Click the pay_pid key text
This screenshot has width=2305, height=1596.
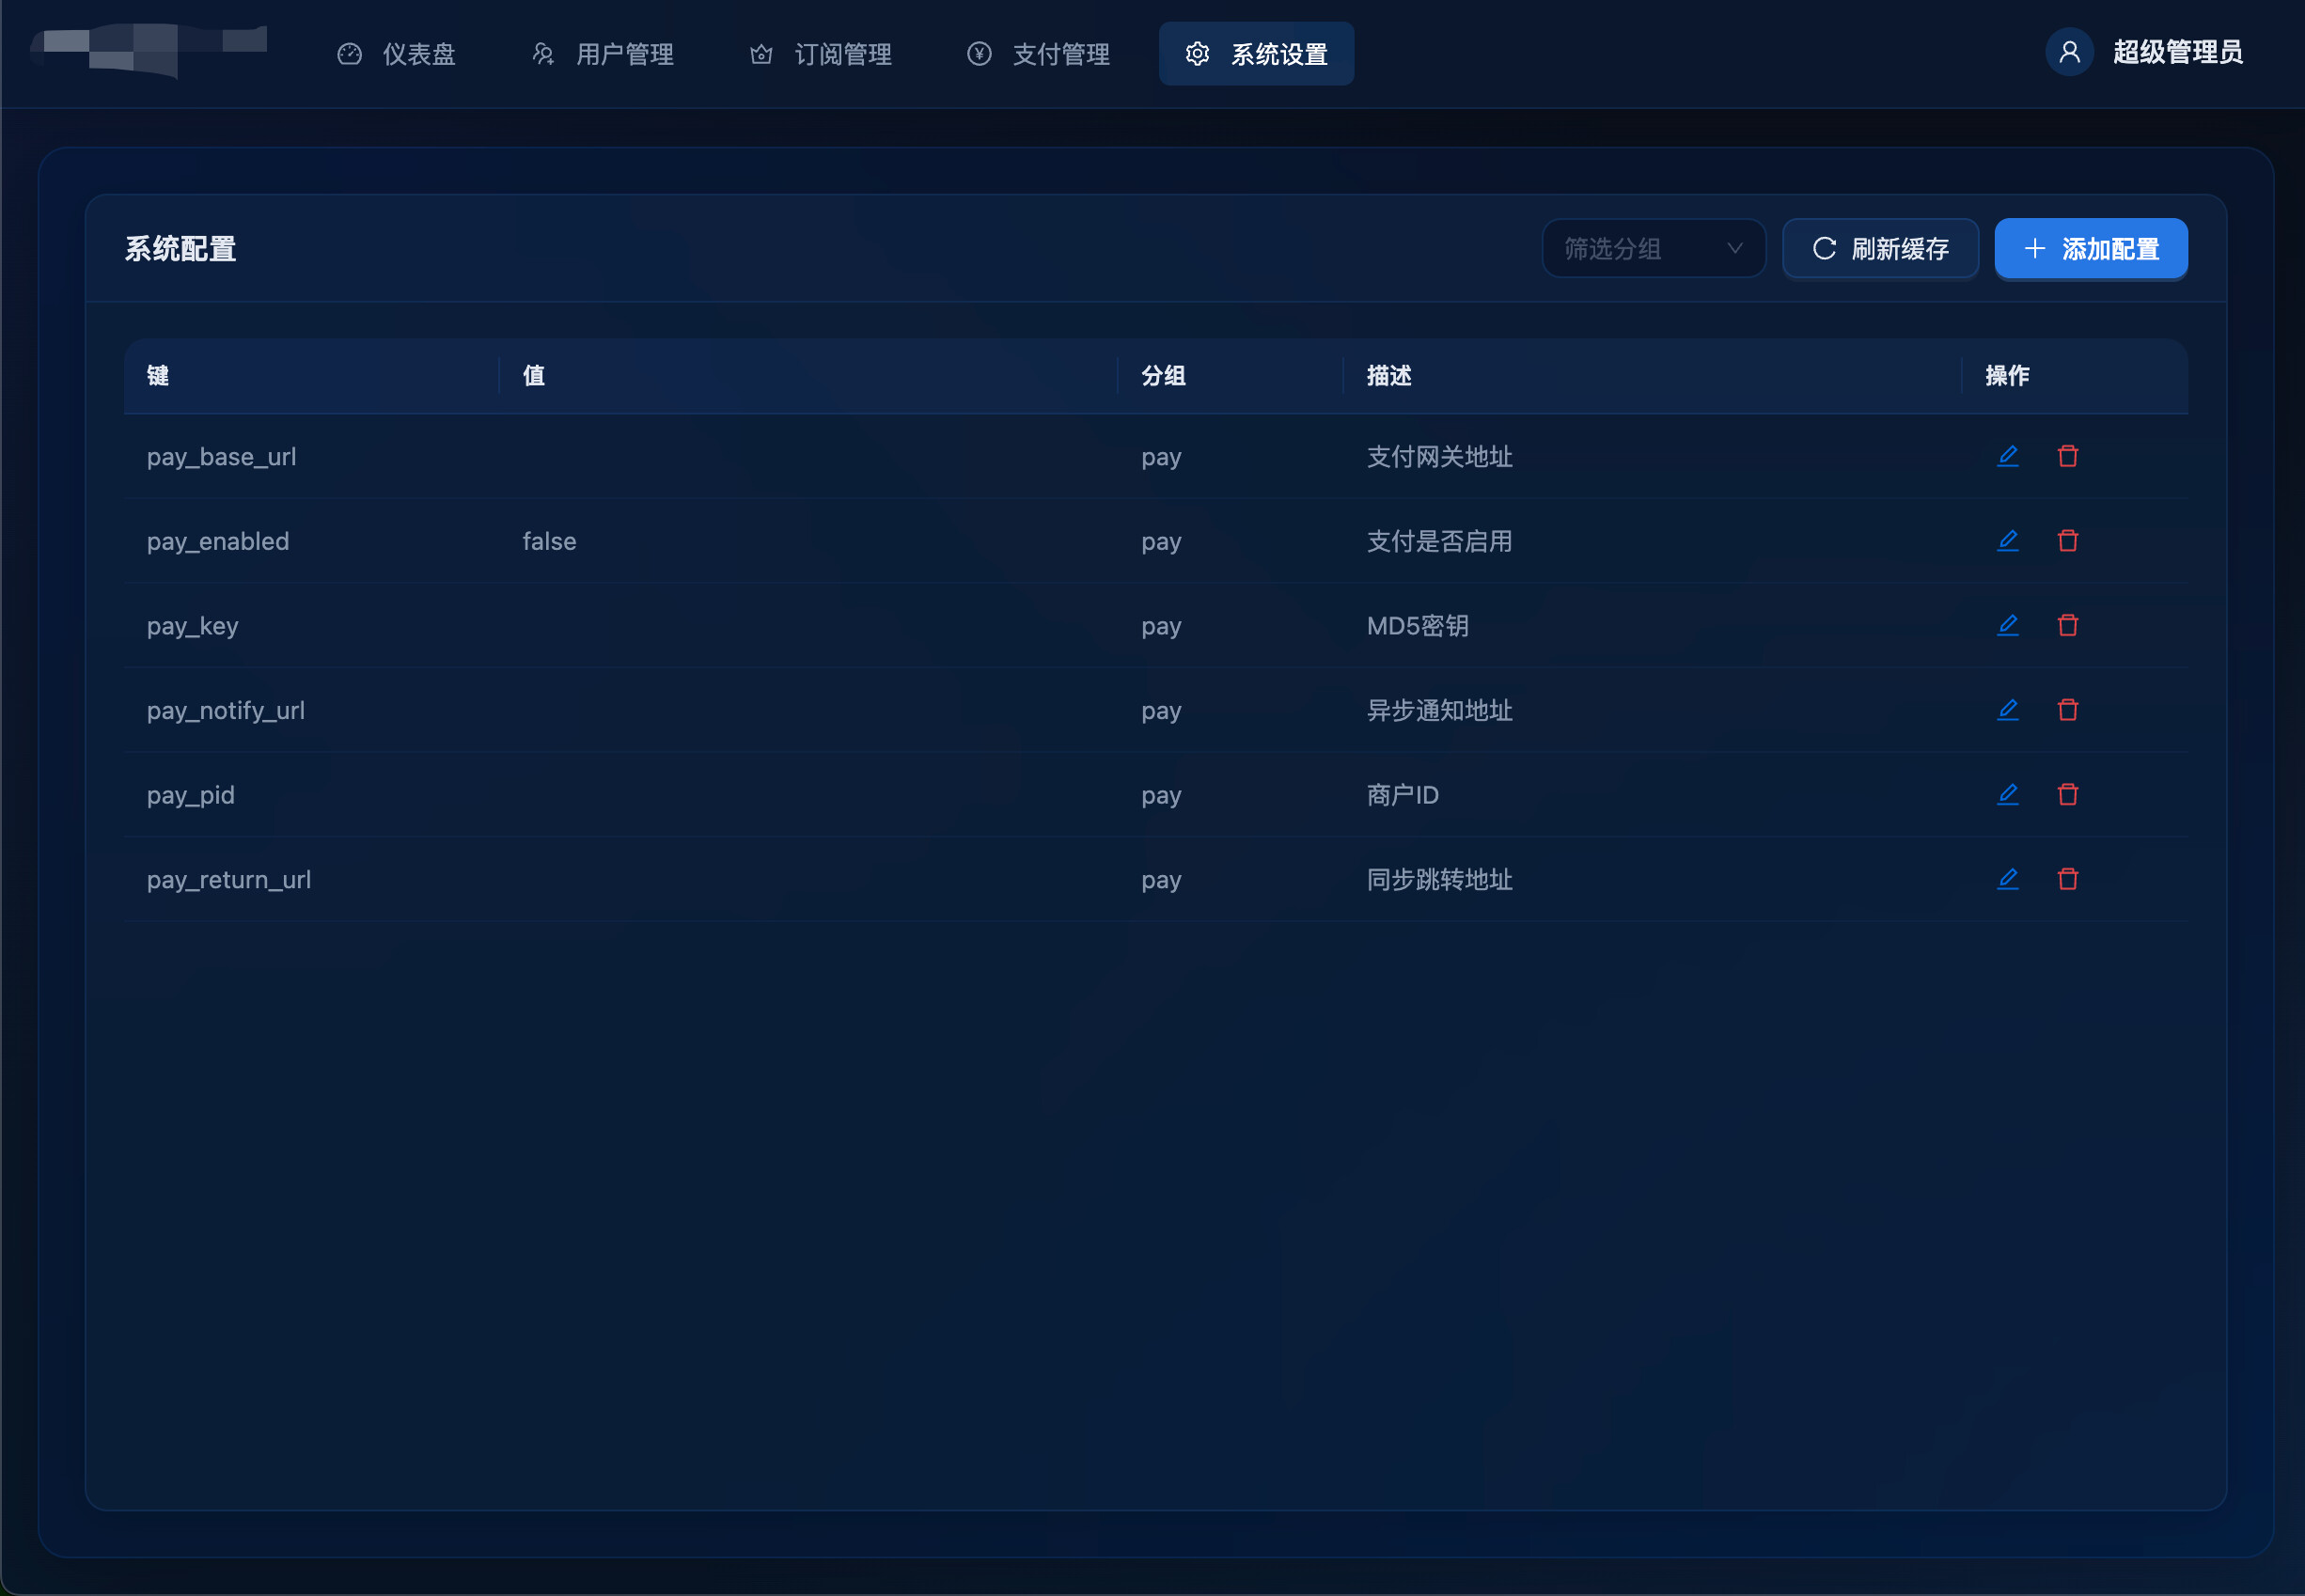pos(190,795)
